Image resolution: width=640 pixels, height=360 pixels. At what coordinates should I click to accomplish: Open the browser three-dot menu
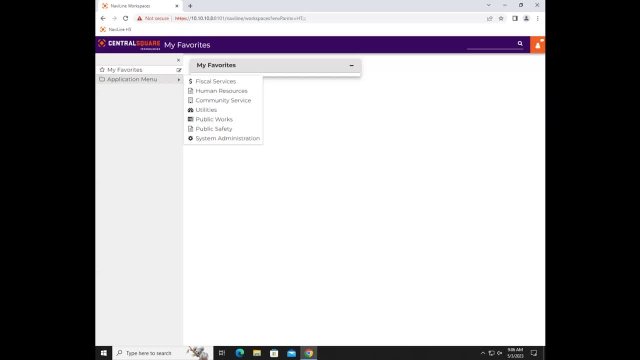point(538,18)
